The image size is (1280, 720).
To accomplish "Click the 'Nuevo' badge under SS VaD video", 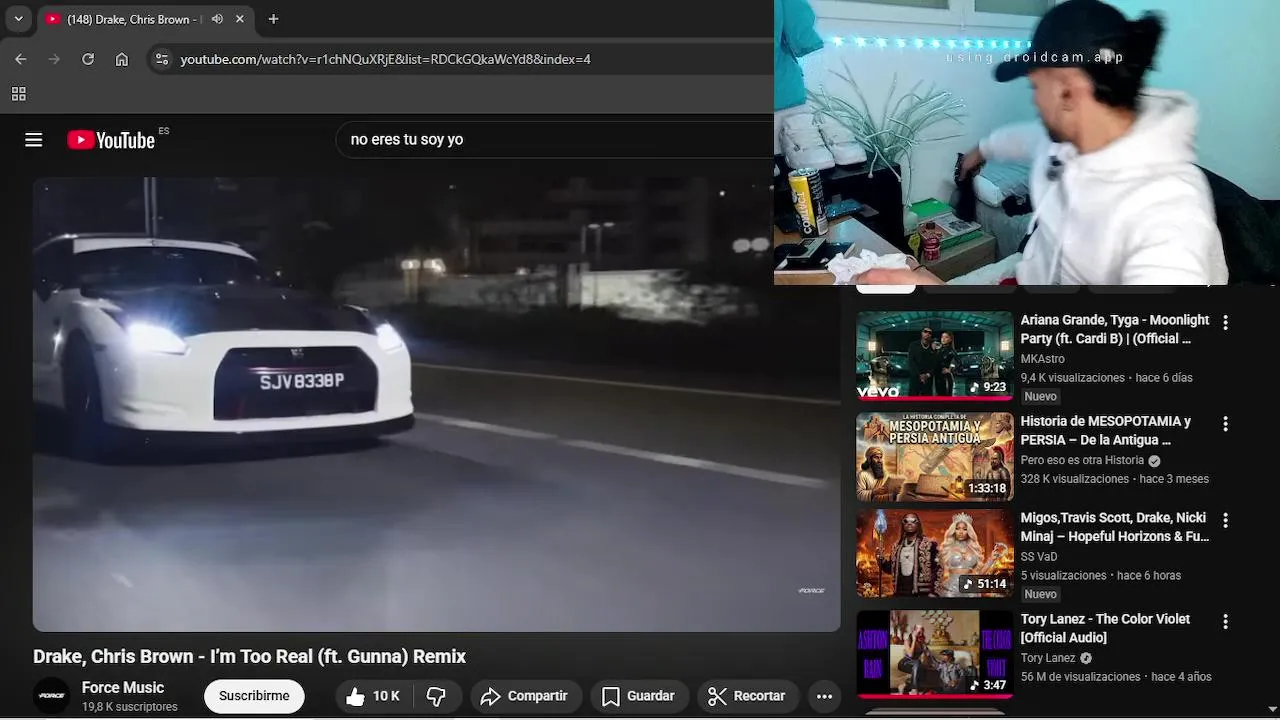I will 1040,594.
